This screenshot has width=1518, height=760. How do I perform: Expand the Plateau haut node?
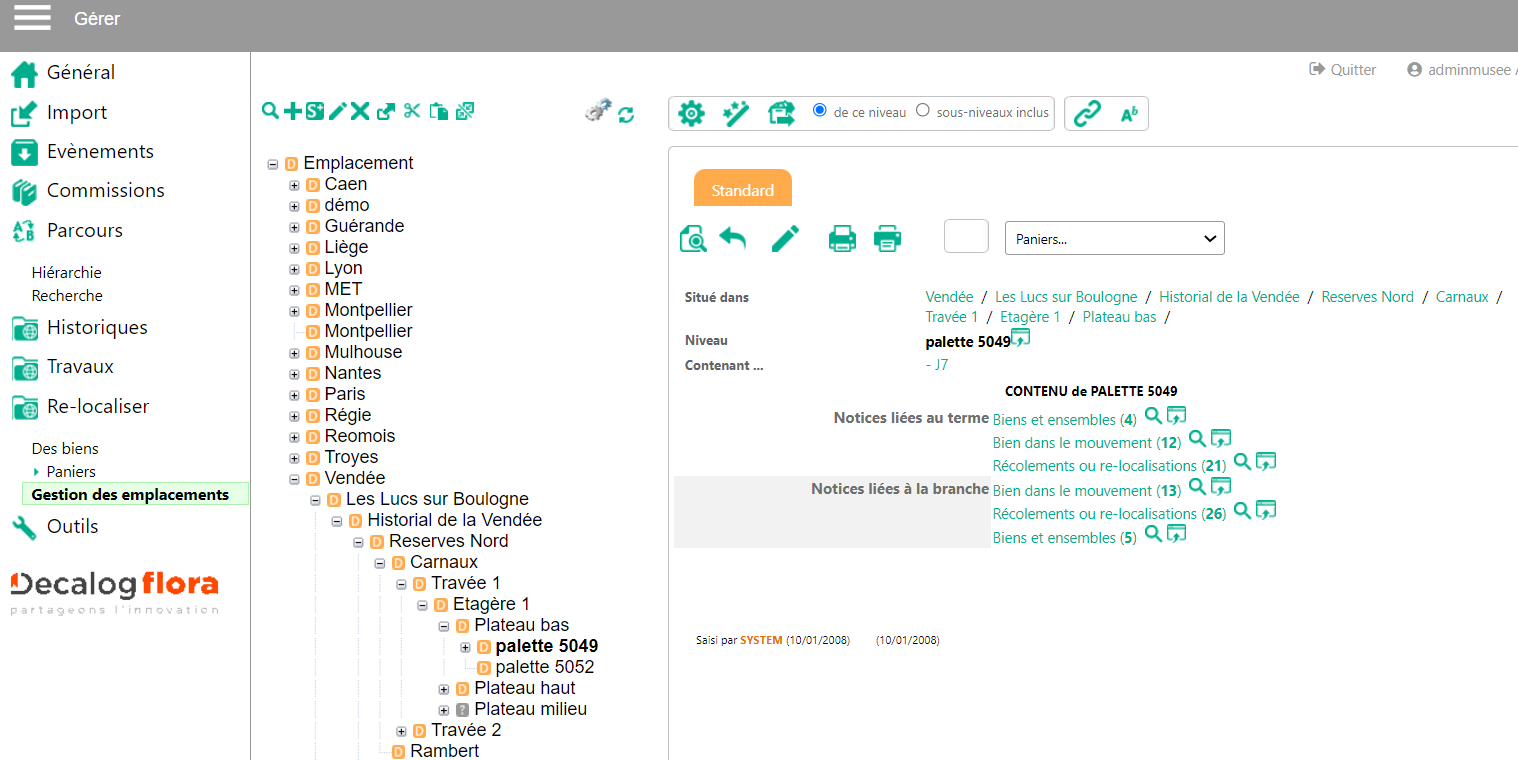click(x=444, y=689)
